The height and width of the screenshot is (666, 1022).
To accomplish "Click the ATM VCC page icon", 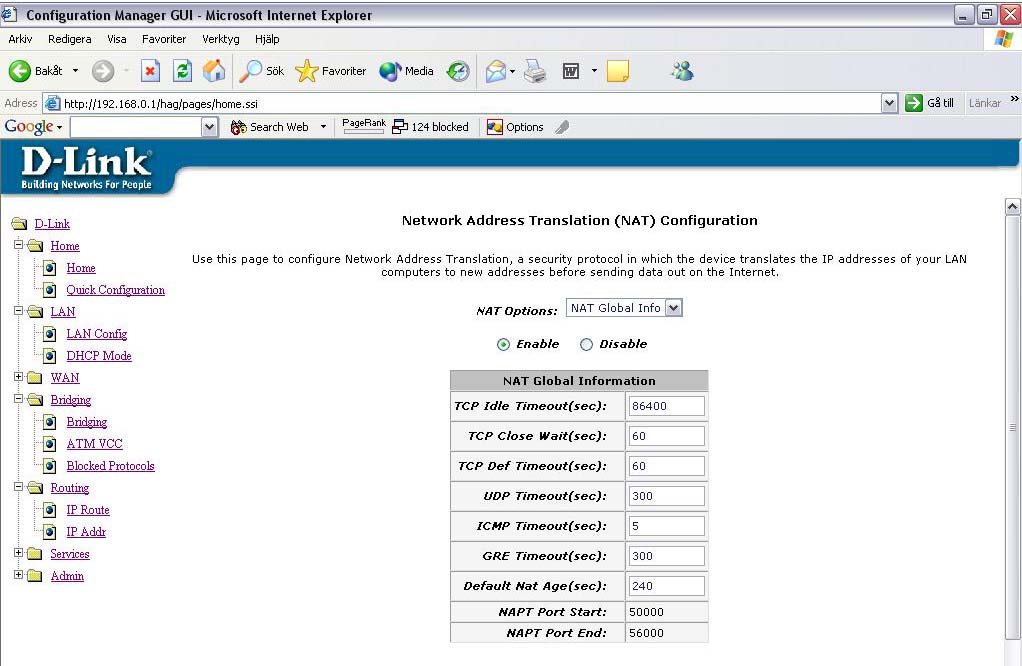I will pyautogui.click(x=50, y=444).
